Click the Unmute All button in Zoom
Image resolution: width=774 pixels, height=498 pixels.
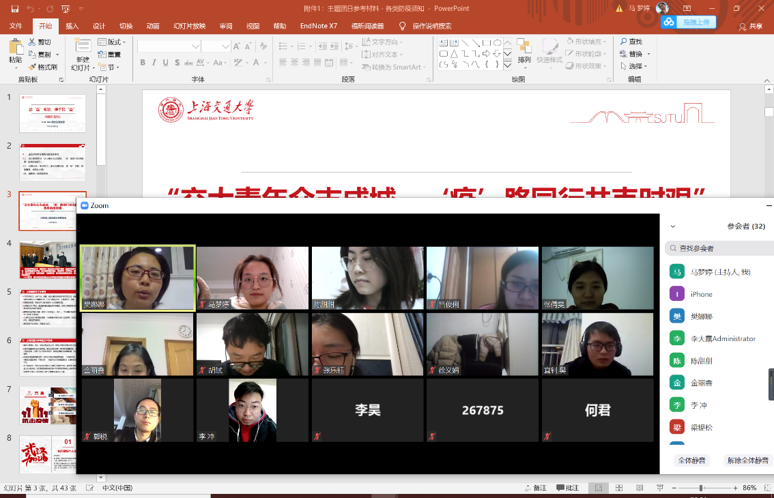point(747,460)
